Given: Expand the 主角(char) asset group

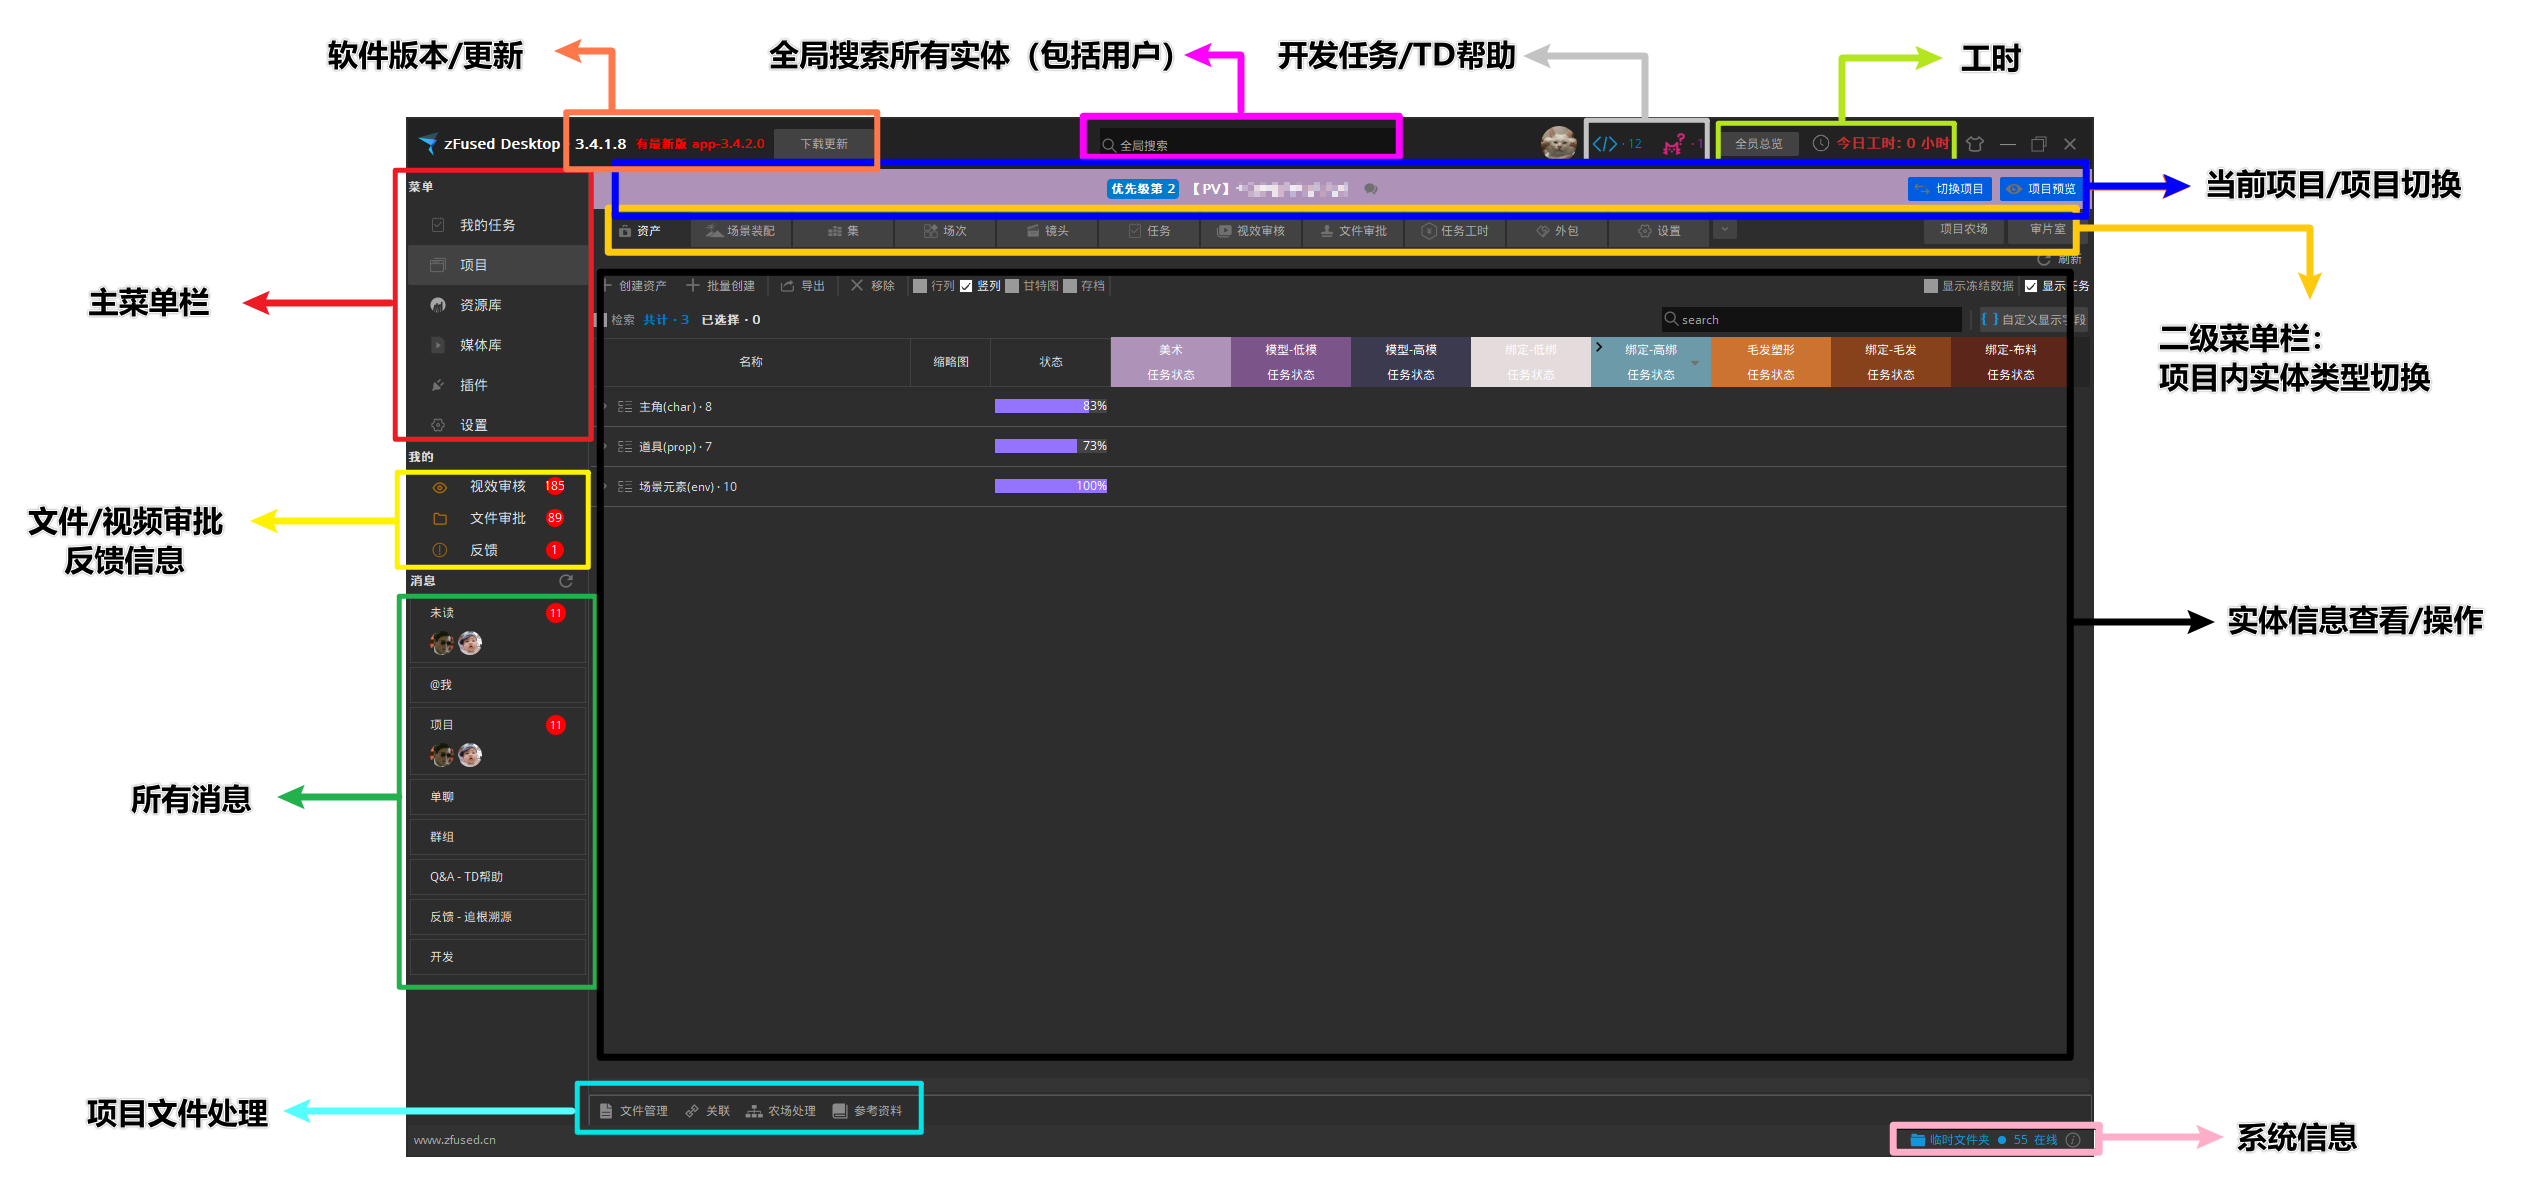Looking at the screenshot, I should tap(606, 407).
